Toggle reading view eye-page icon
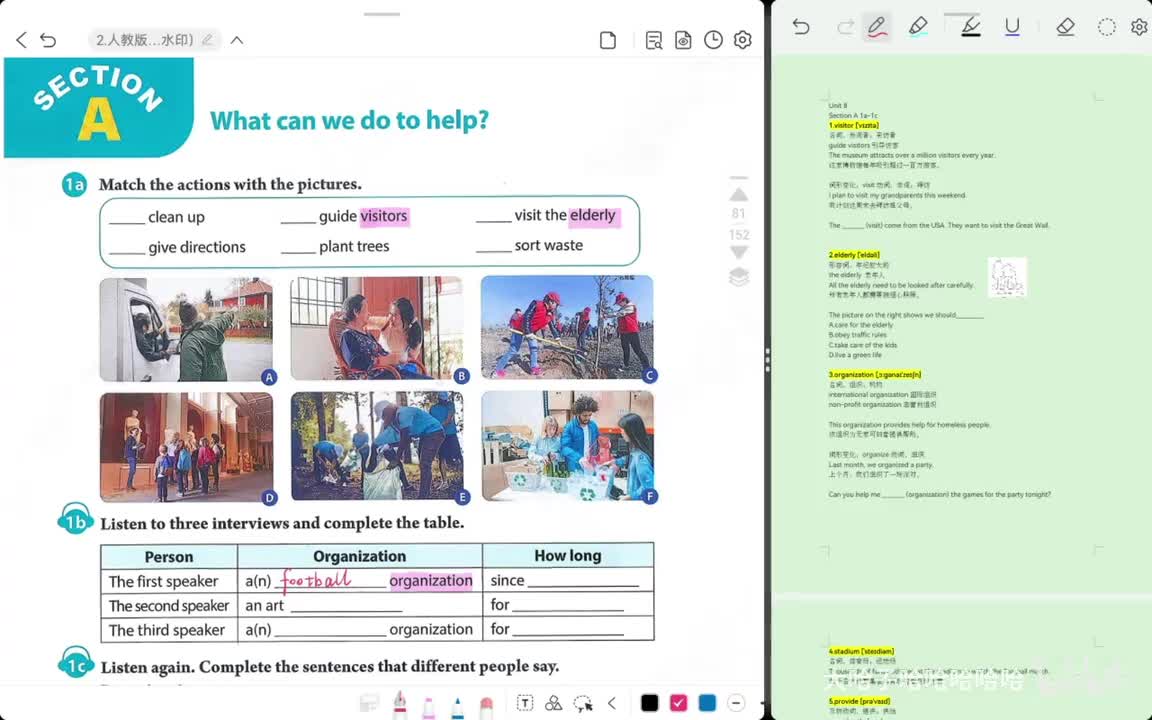This screenshot has width=1152, height=720. tap(683, 40)
